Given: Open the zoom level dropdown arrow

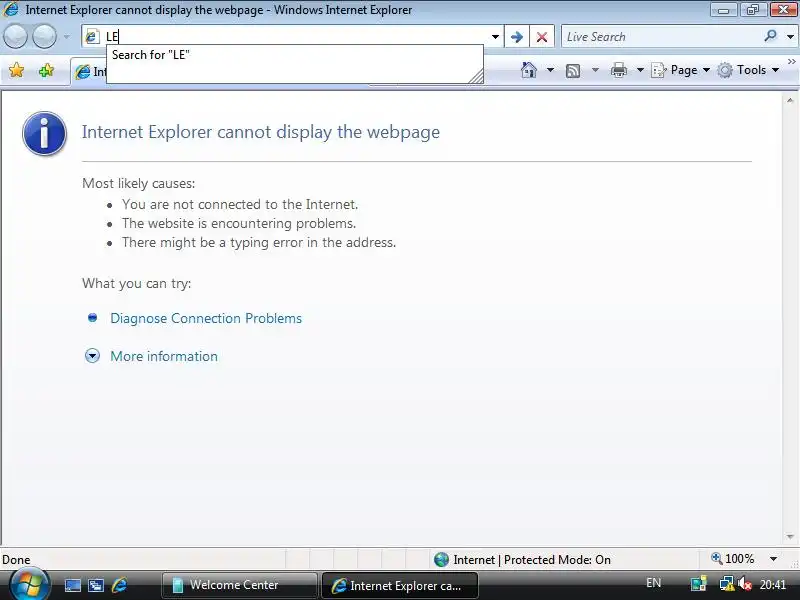Looking at the screenshot, I should click(x=773, y=559).
